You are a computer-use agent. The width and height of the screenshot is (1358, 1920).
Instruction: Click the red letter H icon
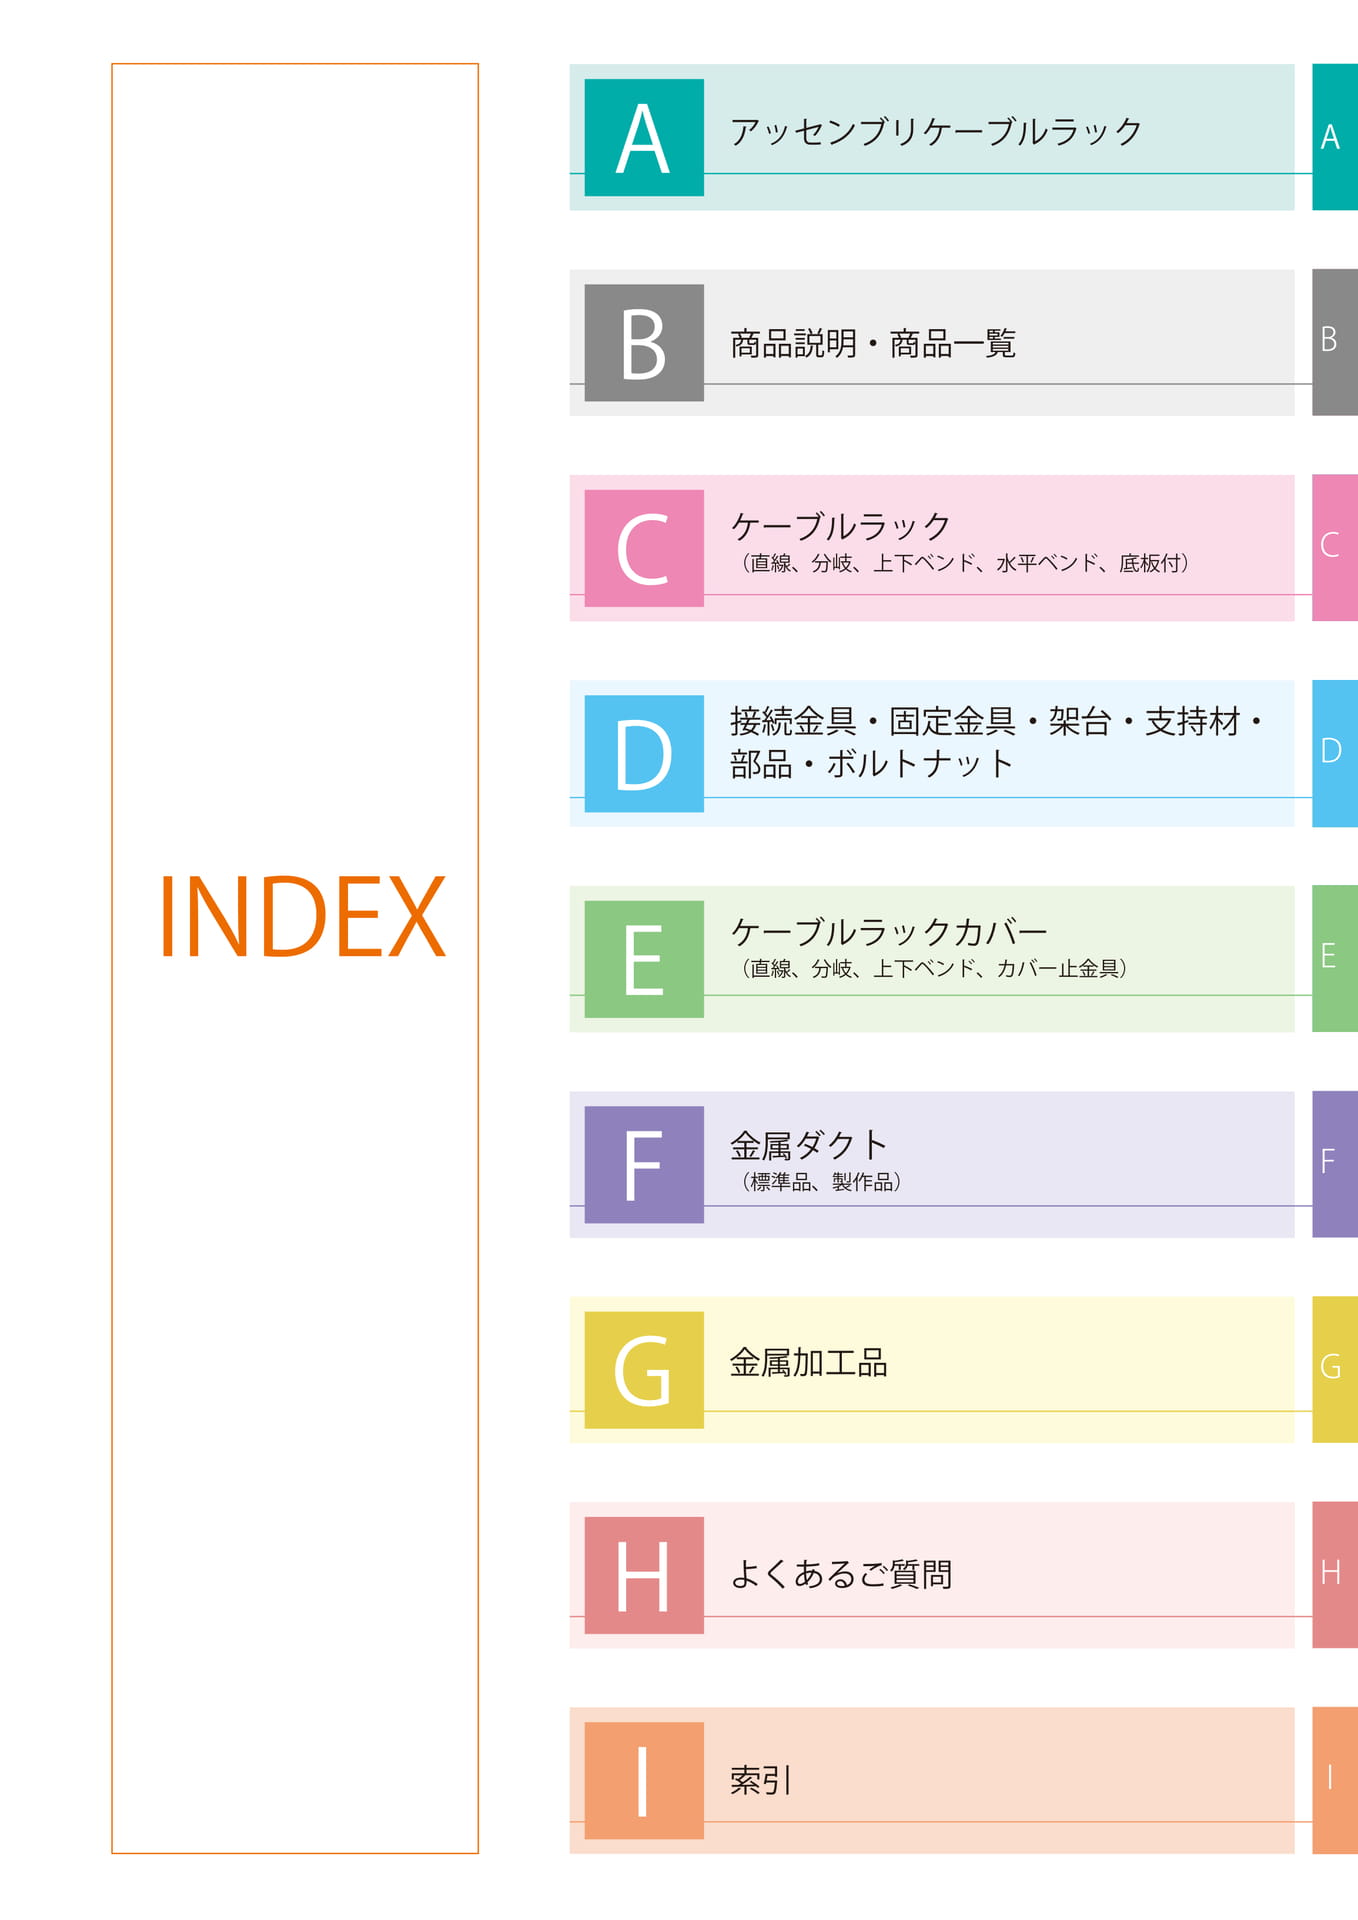(644, 1576)
